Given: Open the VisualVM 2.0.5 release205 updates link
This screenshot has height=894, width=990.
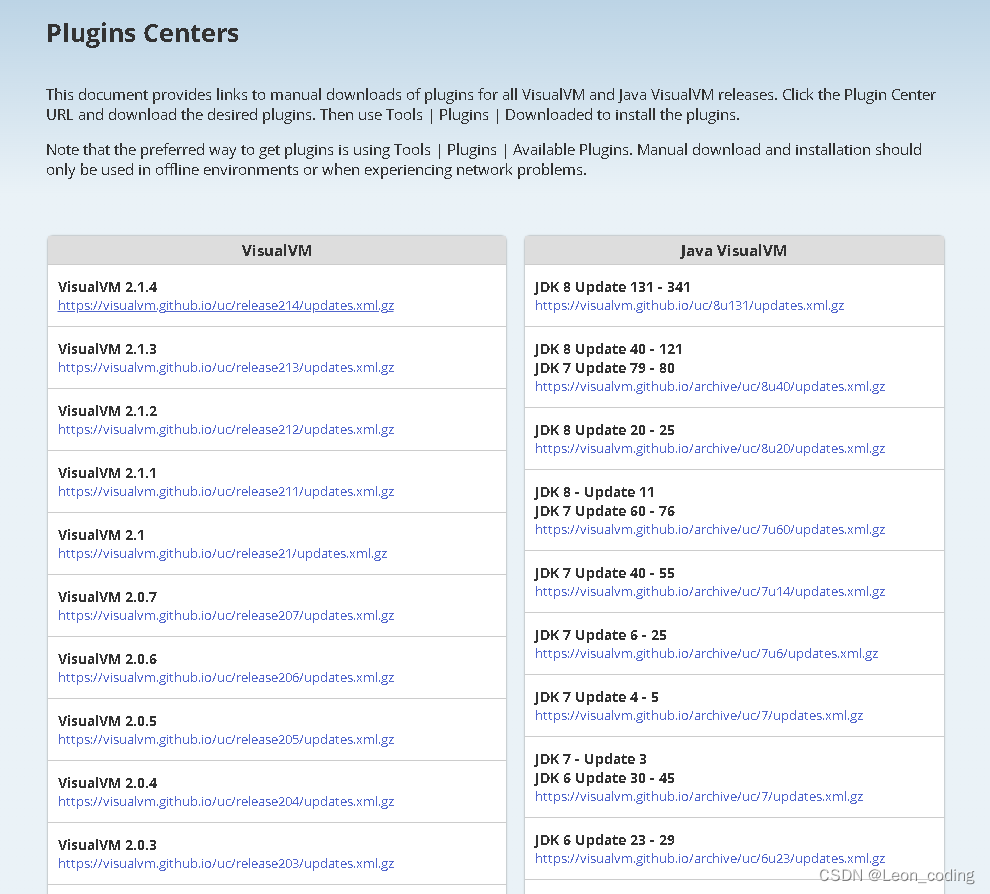Looking at the screenshot, I should pos(226,739).
